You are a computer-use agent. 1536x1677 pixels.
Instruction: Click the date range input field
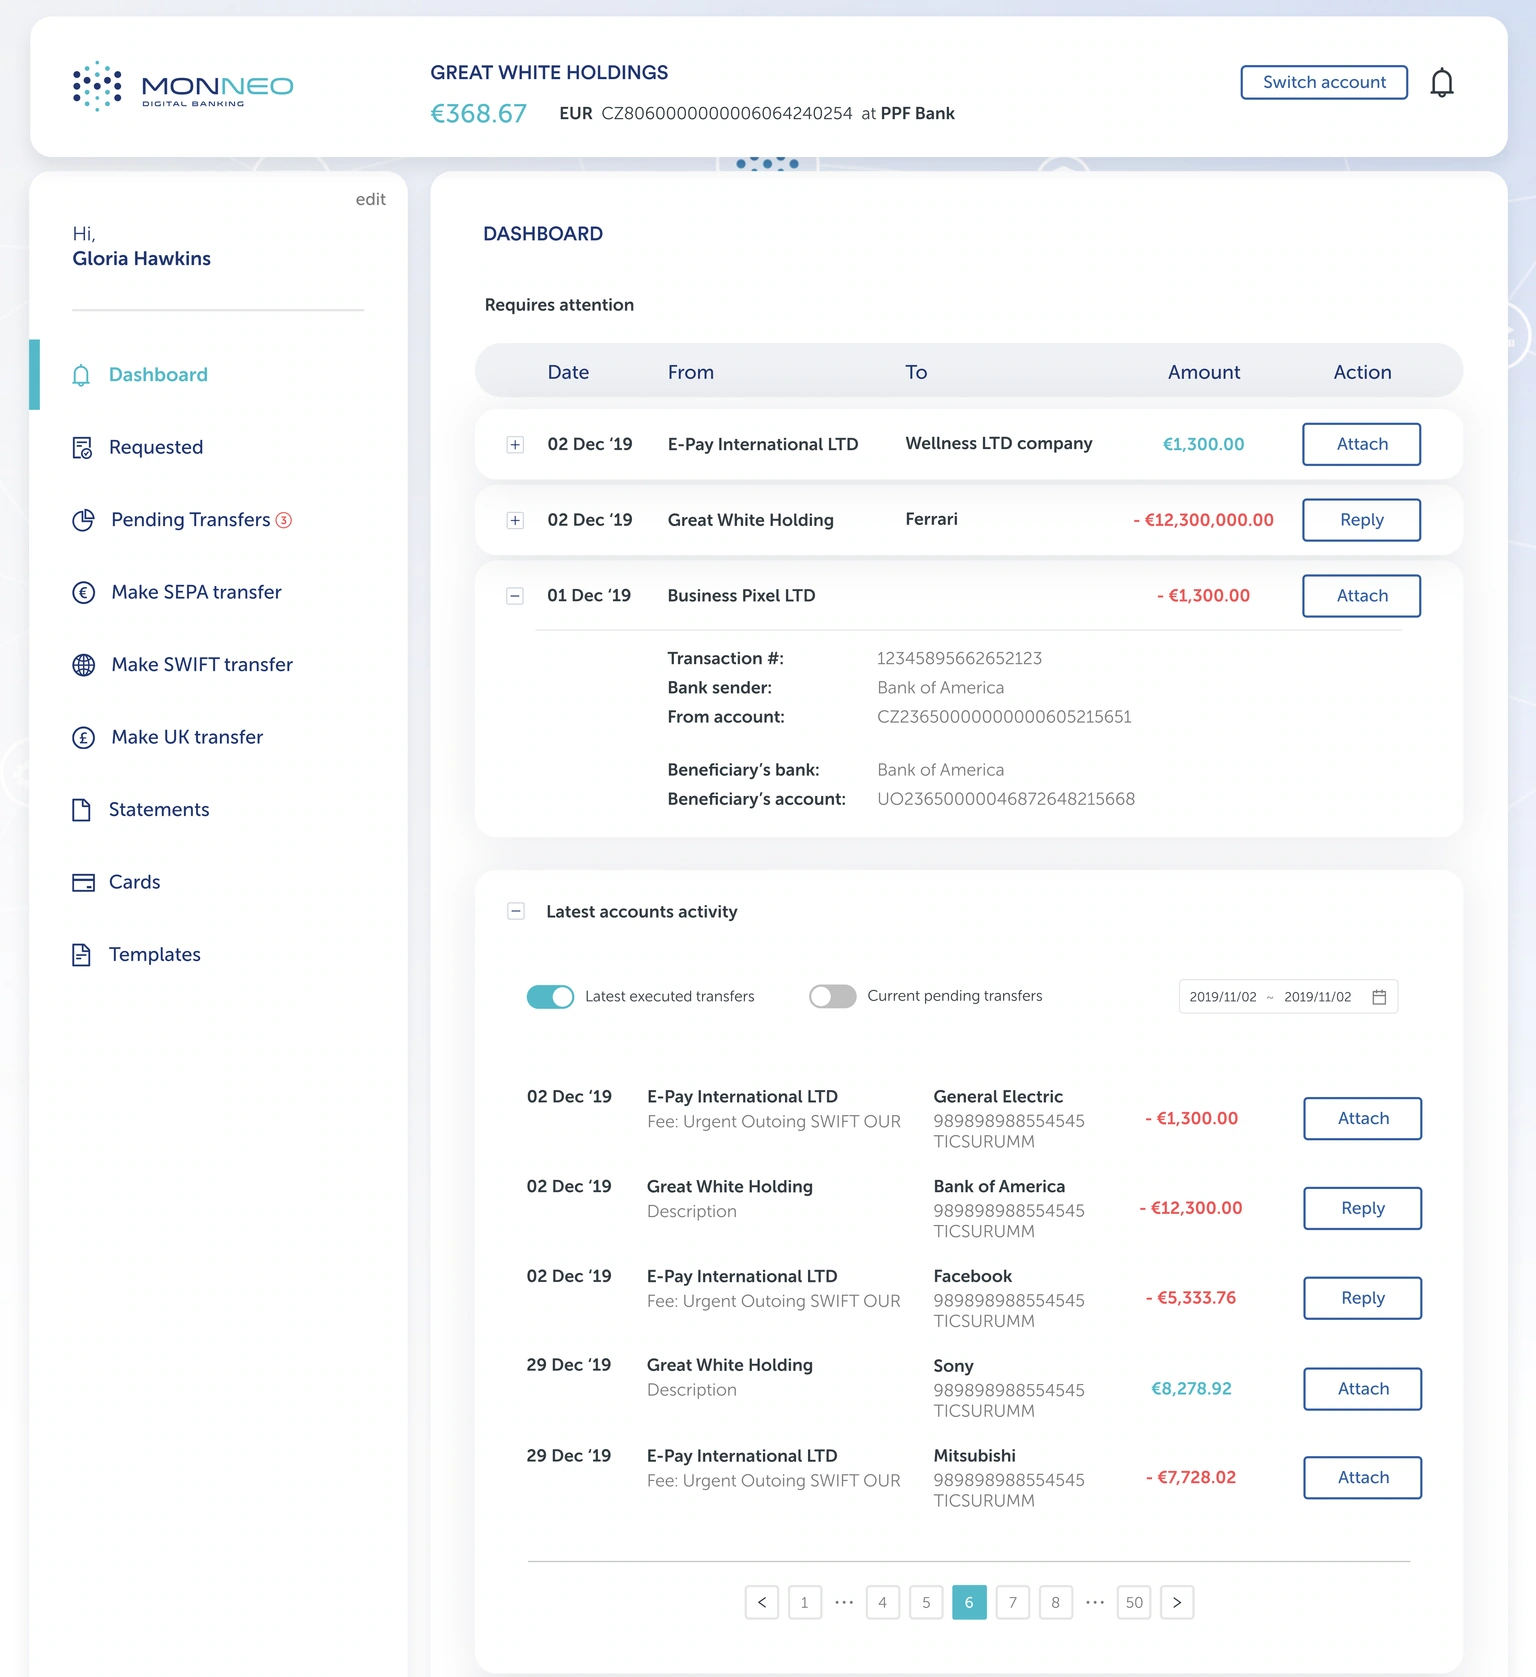pos(1288,997)
